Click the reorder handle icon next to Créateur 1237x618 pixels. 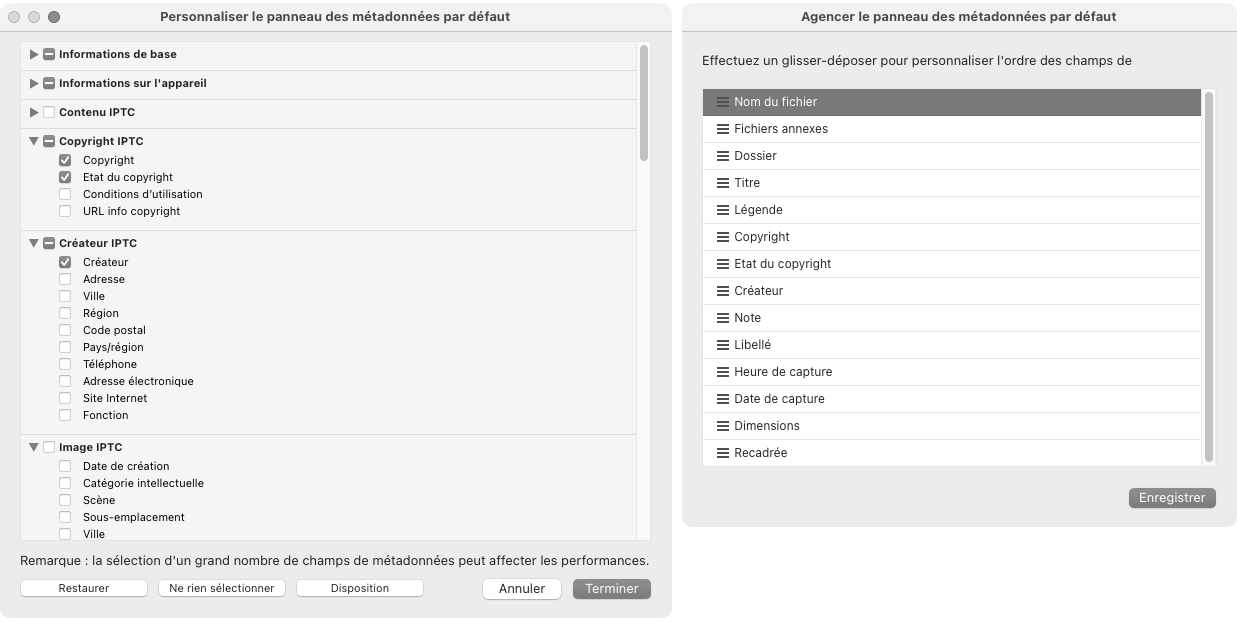(x=723, y=291)
